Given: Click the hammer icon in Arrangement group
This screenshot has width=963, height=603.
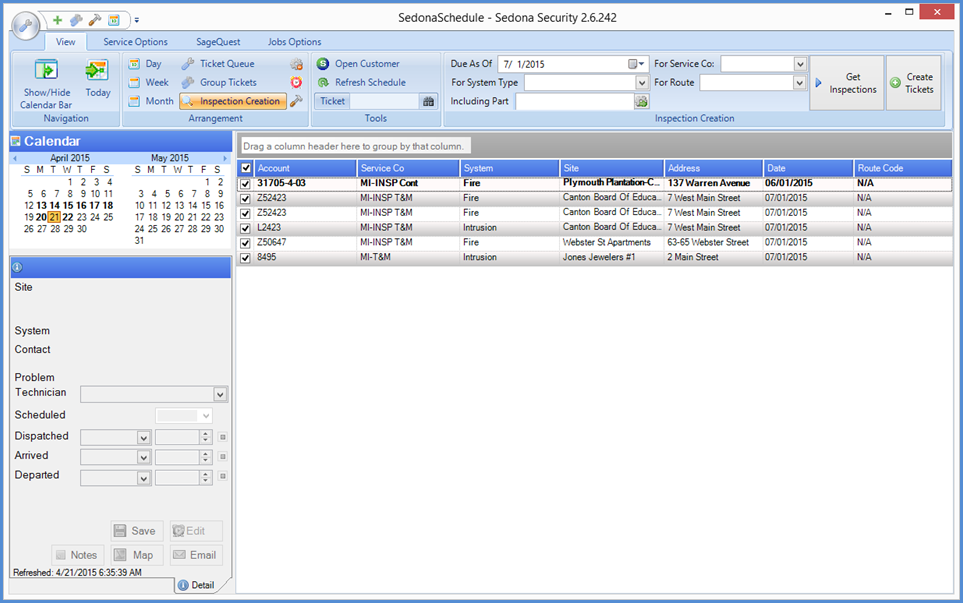Looking at the screenshot, I should [x=297, y=101].
